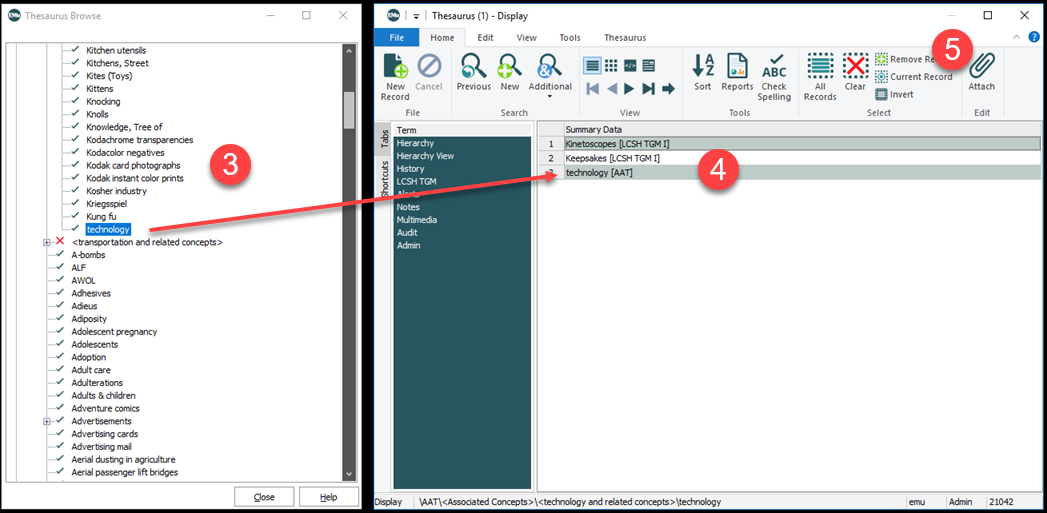Click the Close button in Thesaurus Browse

click(264, 497)
